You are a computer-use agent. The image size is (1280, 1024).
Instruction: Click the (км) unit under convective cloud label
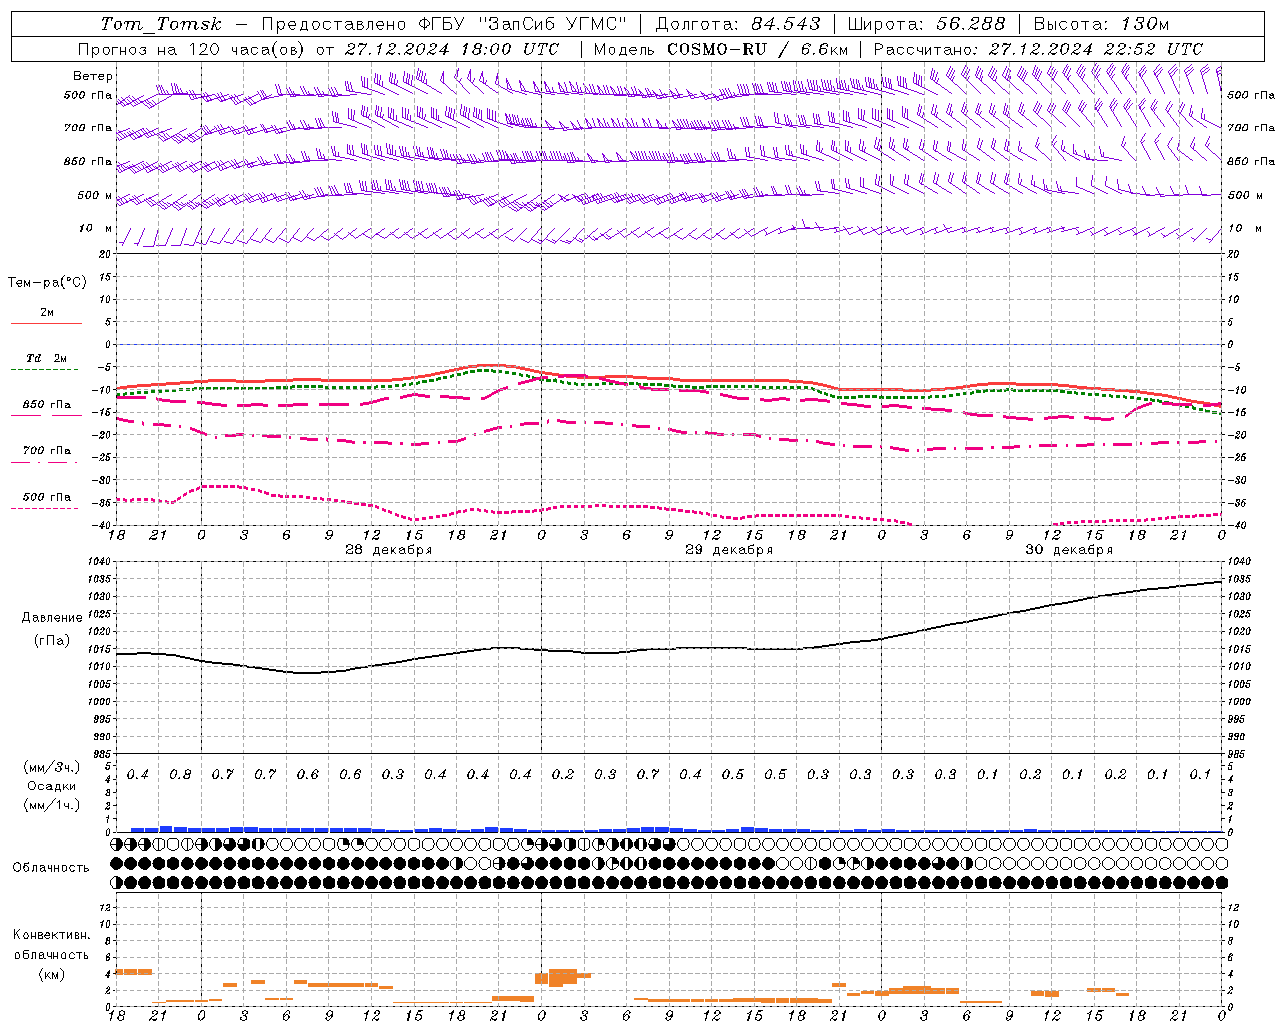click(x=51, y=974)
